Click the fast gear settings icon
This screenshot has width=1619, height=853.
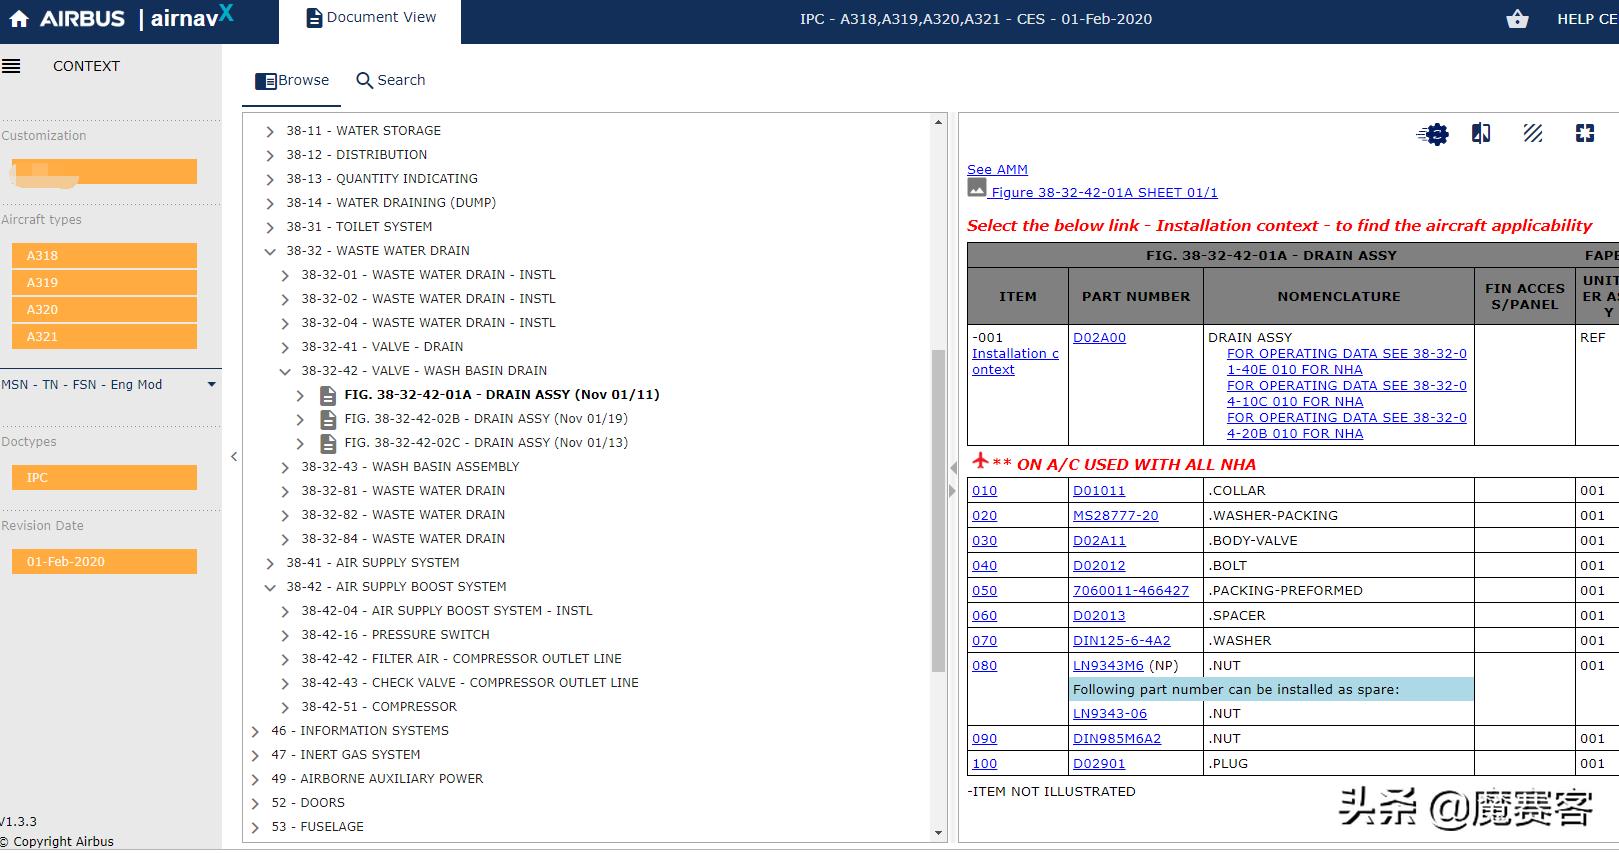click(x=1433, y=134)
